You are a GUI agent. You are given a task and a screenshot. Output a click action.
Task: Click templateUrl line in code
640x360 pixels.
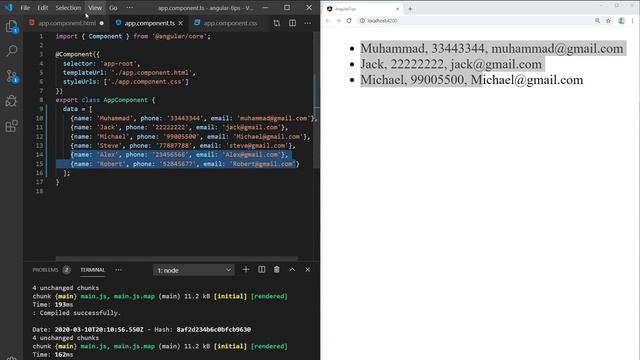[129, 73]
